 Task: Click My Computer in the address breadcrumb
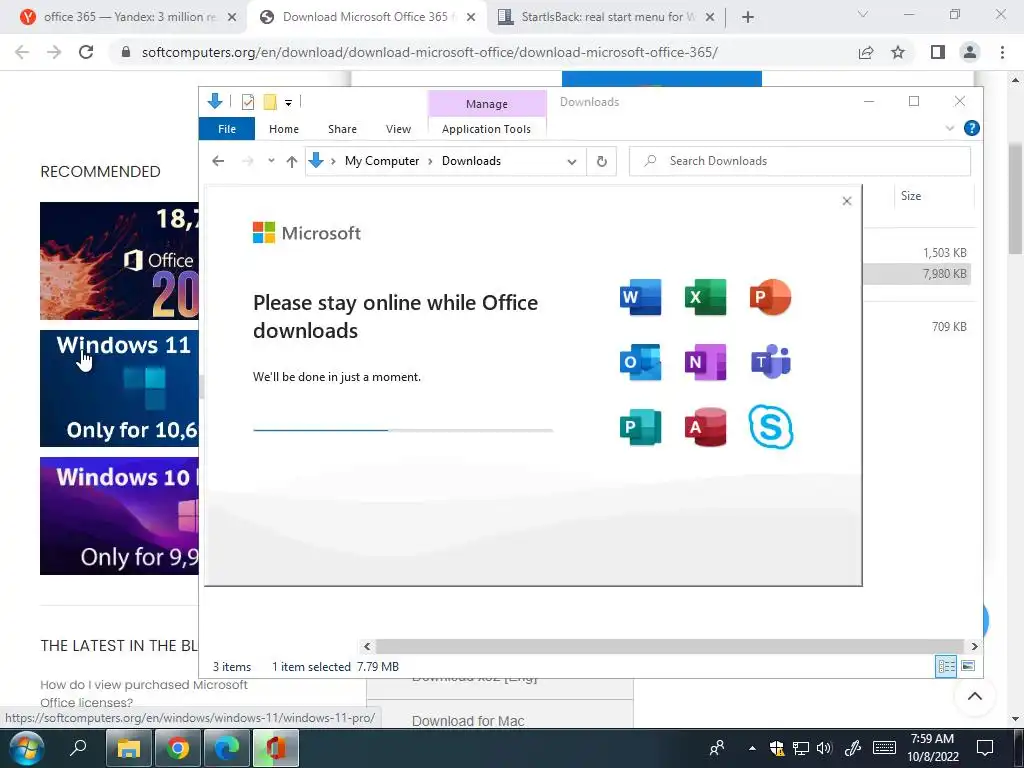tap(382, 161)
